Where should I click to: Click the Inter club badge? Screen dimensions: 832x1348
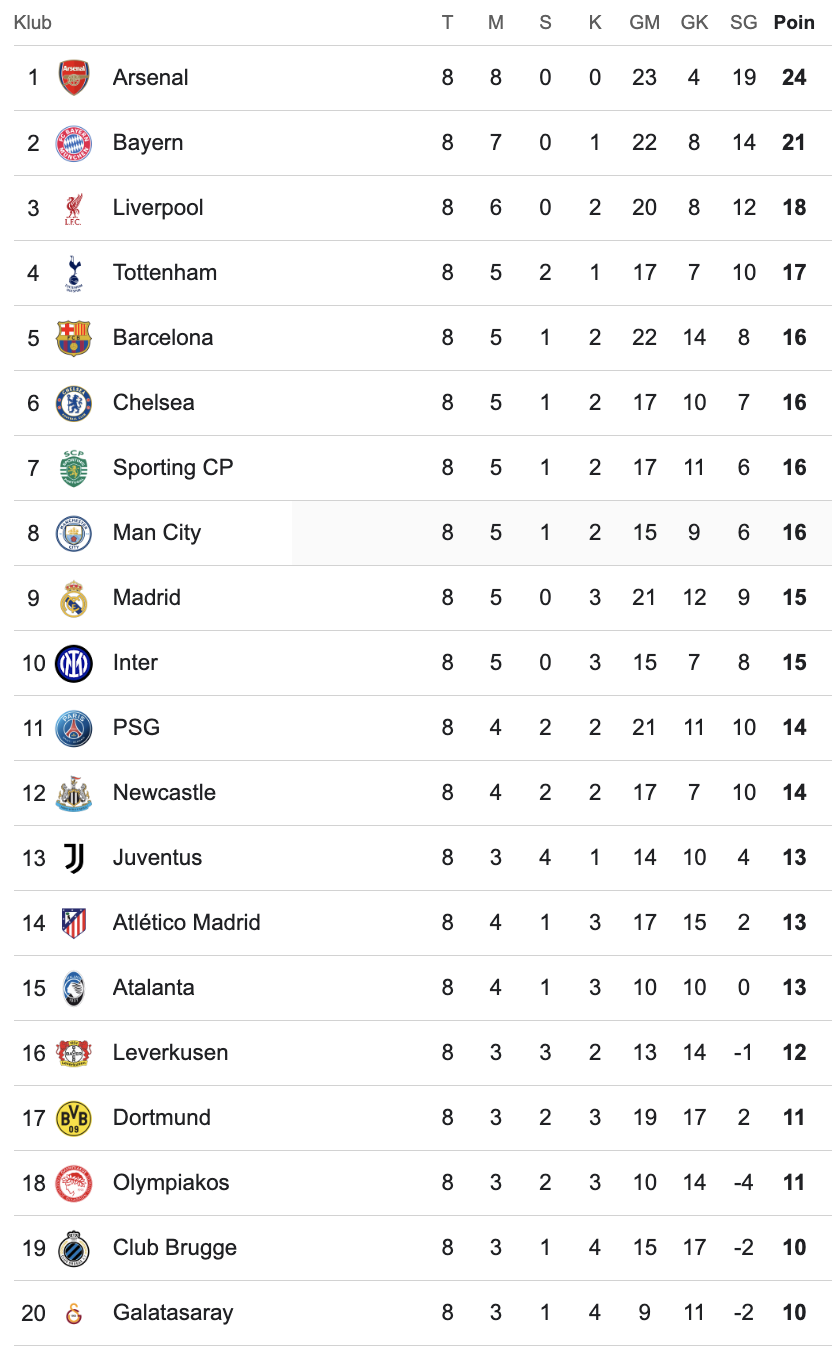74,663
